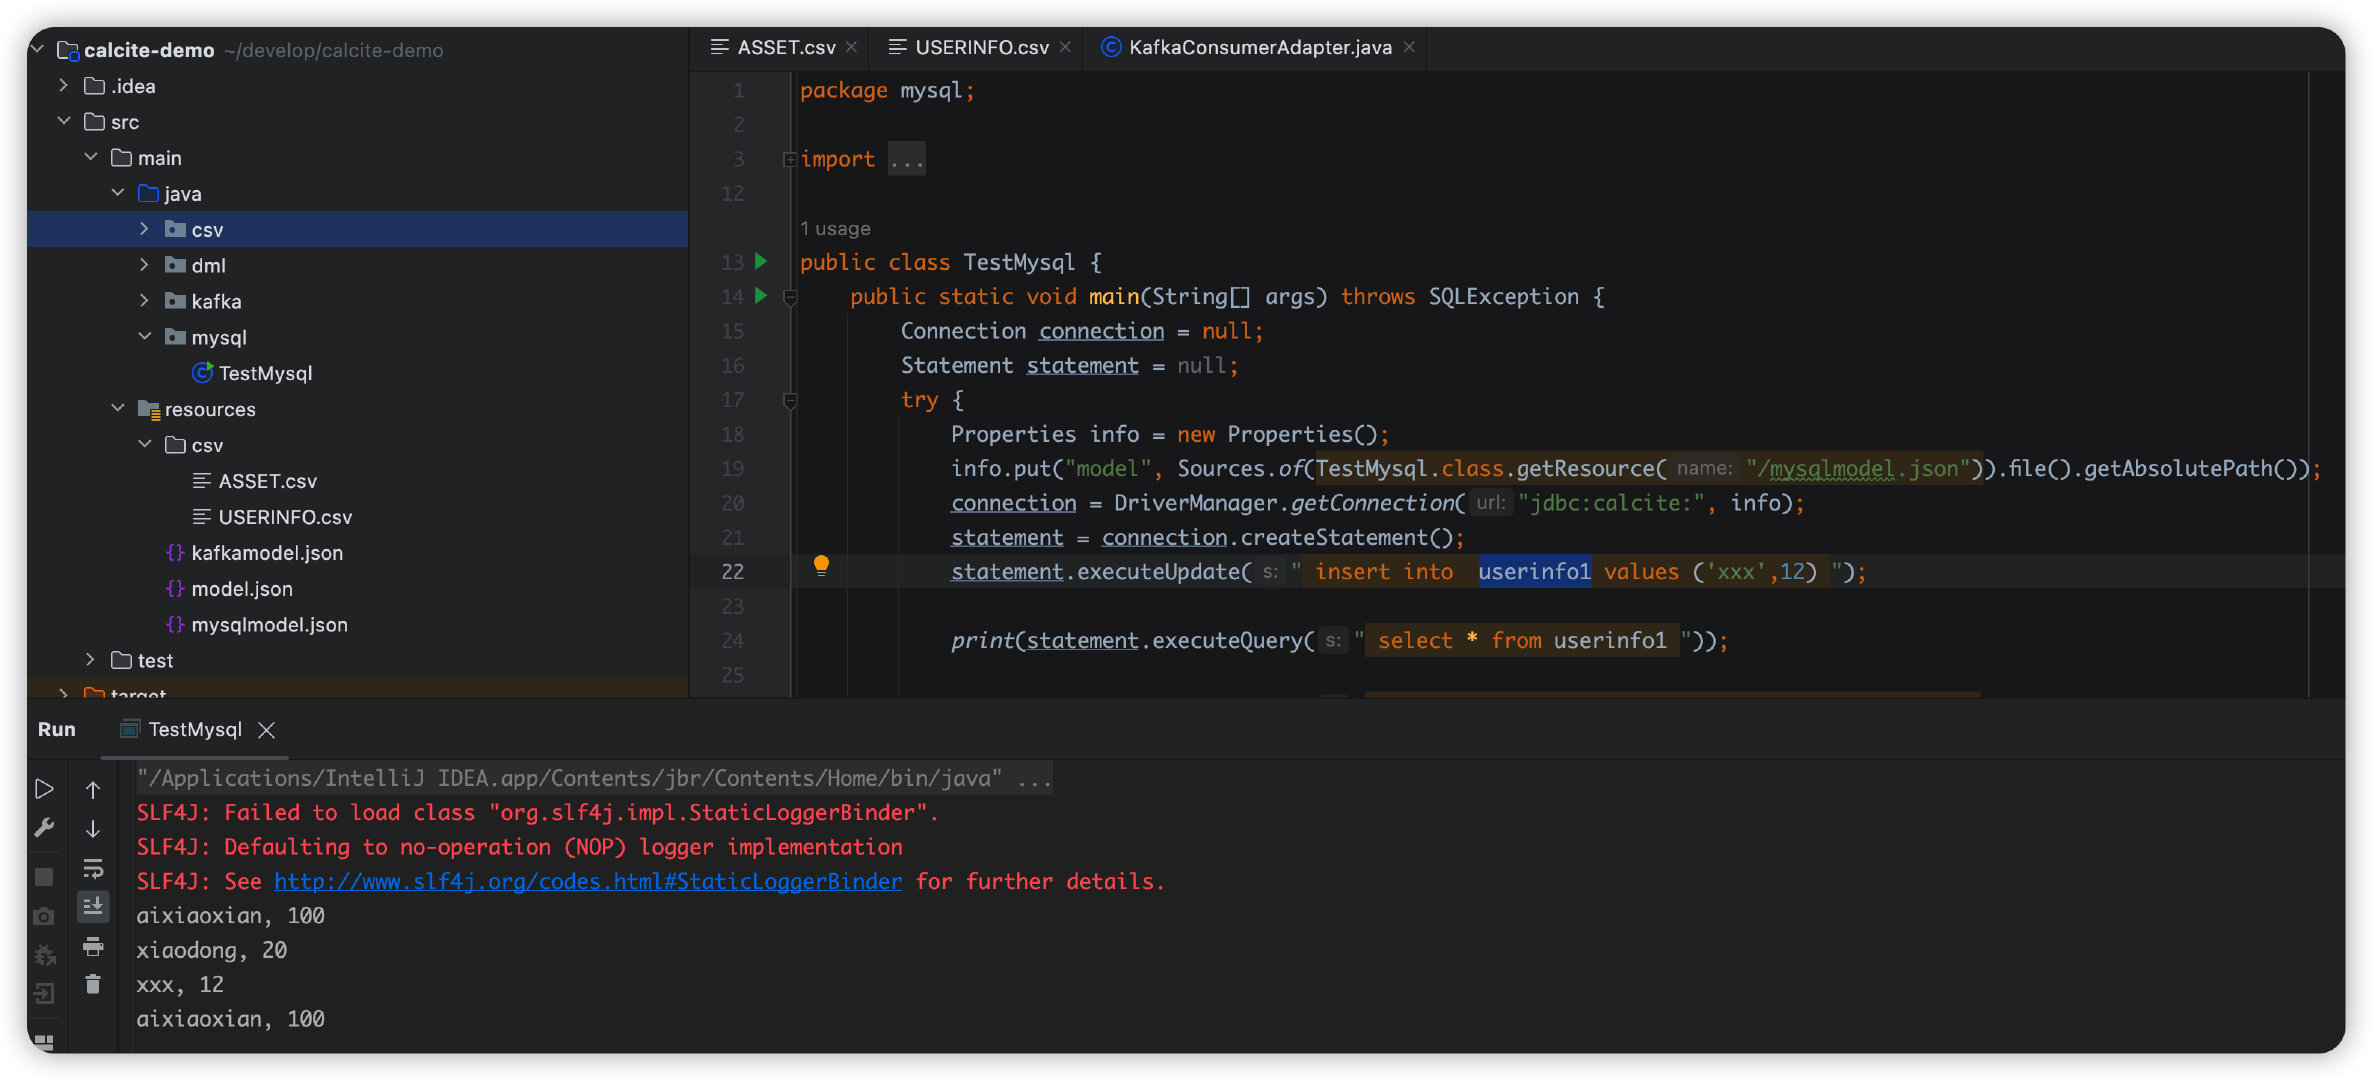Open the slf4j StaticLoggerBinder link
Image resolution: width=2372 pixels, height=1080 pixels.
587,881
